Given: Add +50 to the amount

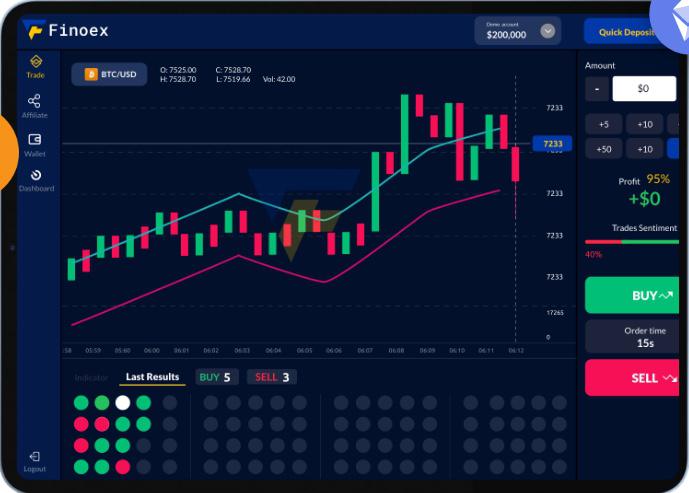Looking at the screenshot, I should point(604,149).
